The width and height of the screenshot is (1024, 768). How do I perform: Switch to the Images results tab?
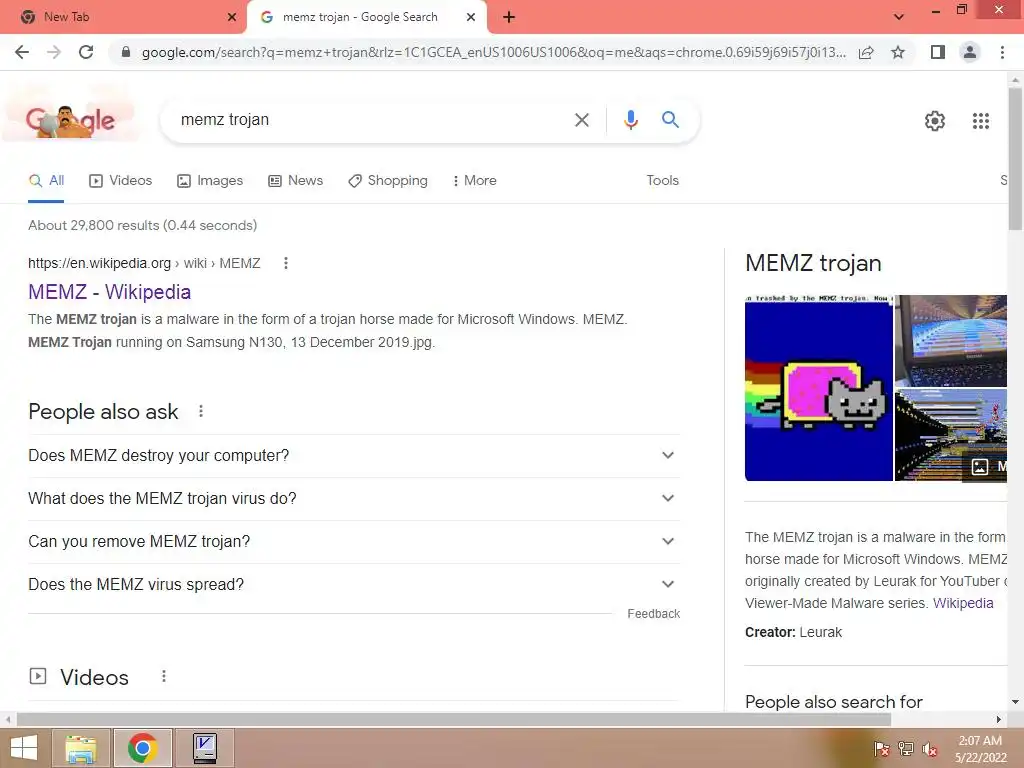[210, 180]
